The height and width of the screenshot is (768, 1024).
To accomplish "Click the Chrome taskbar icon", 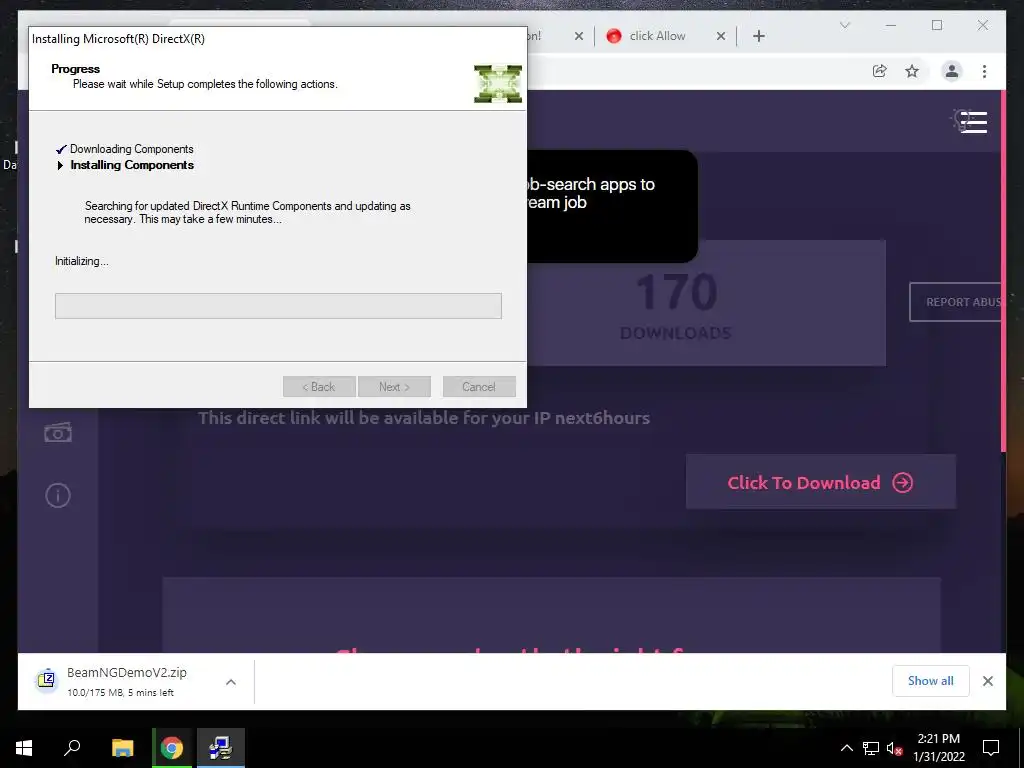I will pos(172,747).
